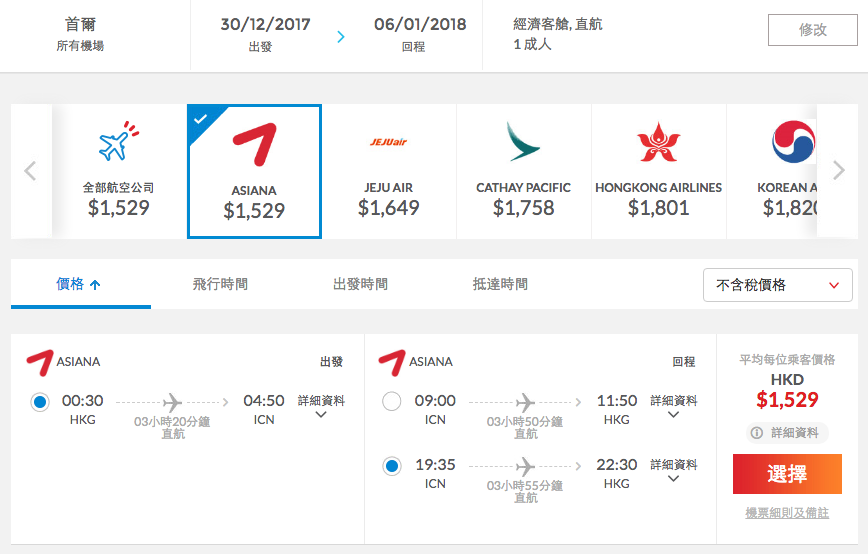
Task: Filter by Cathay Pacific logo
Action: [x=523, y=142]
